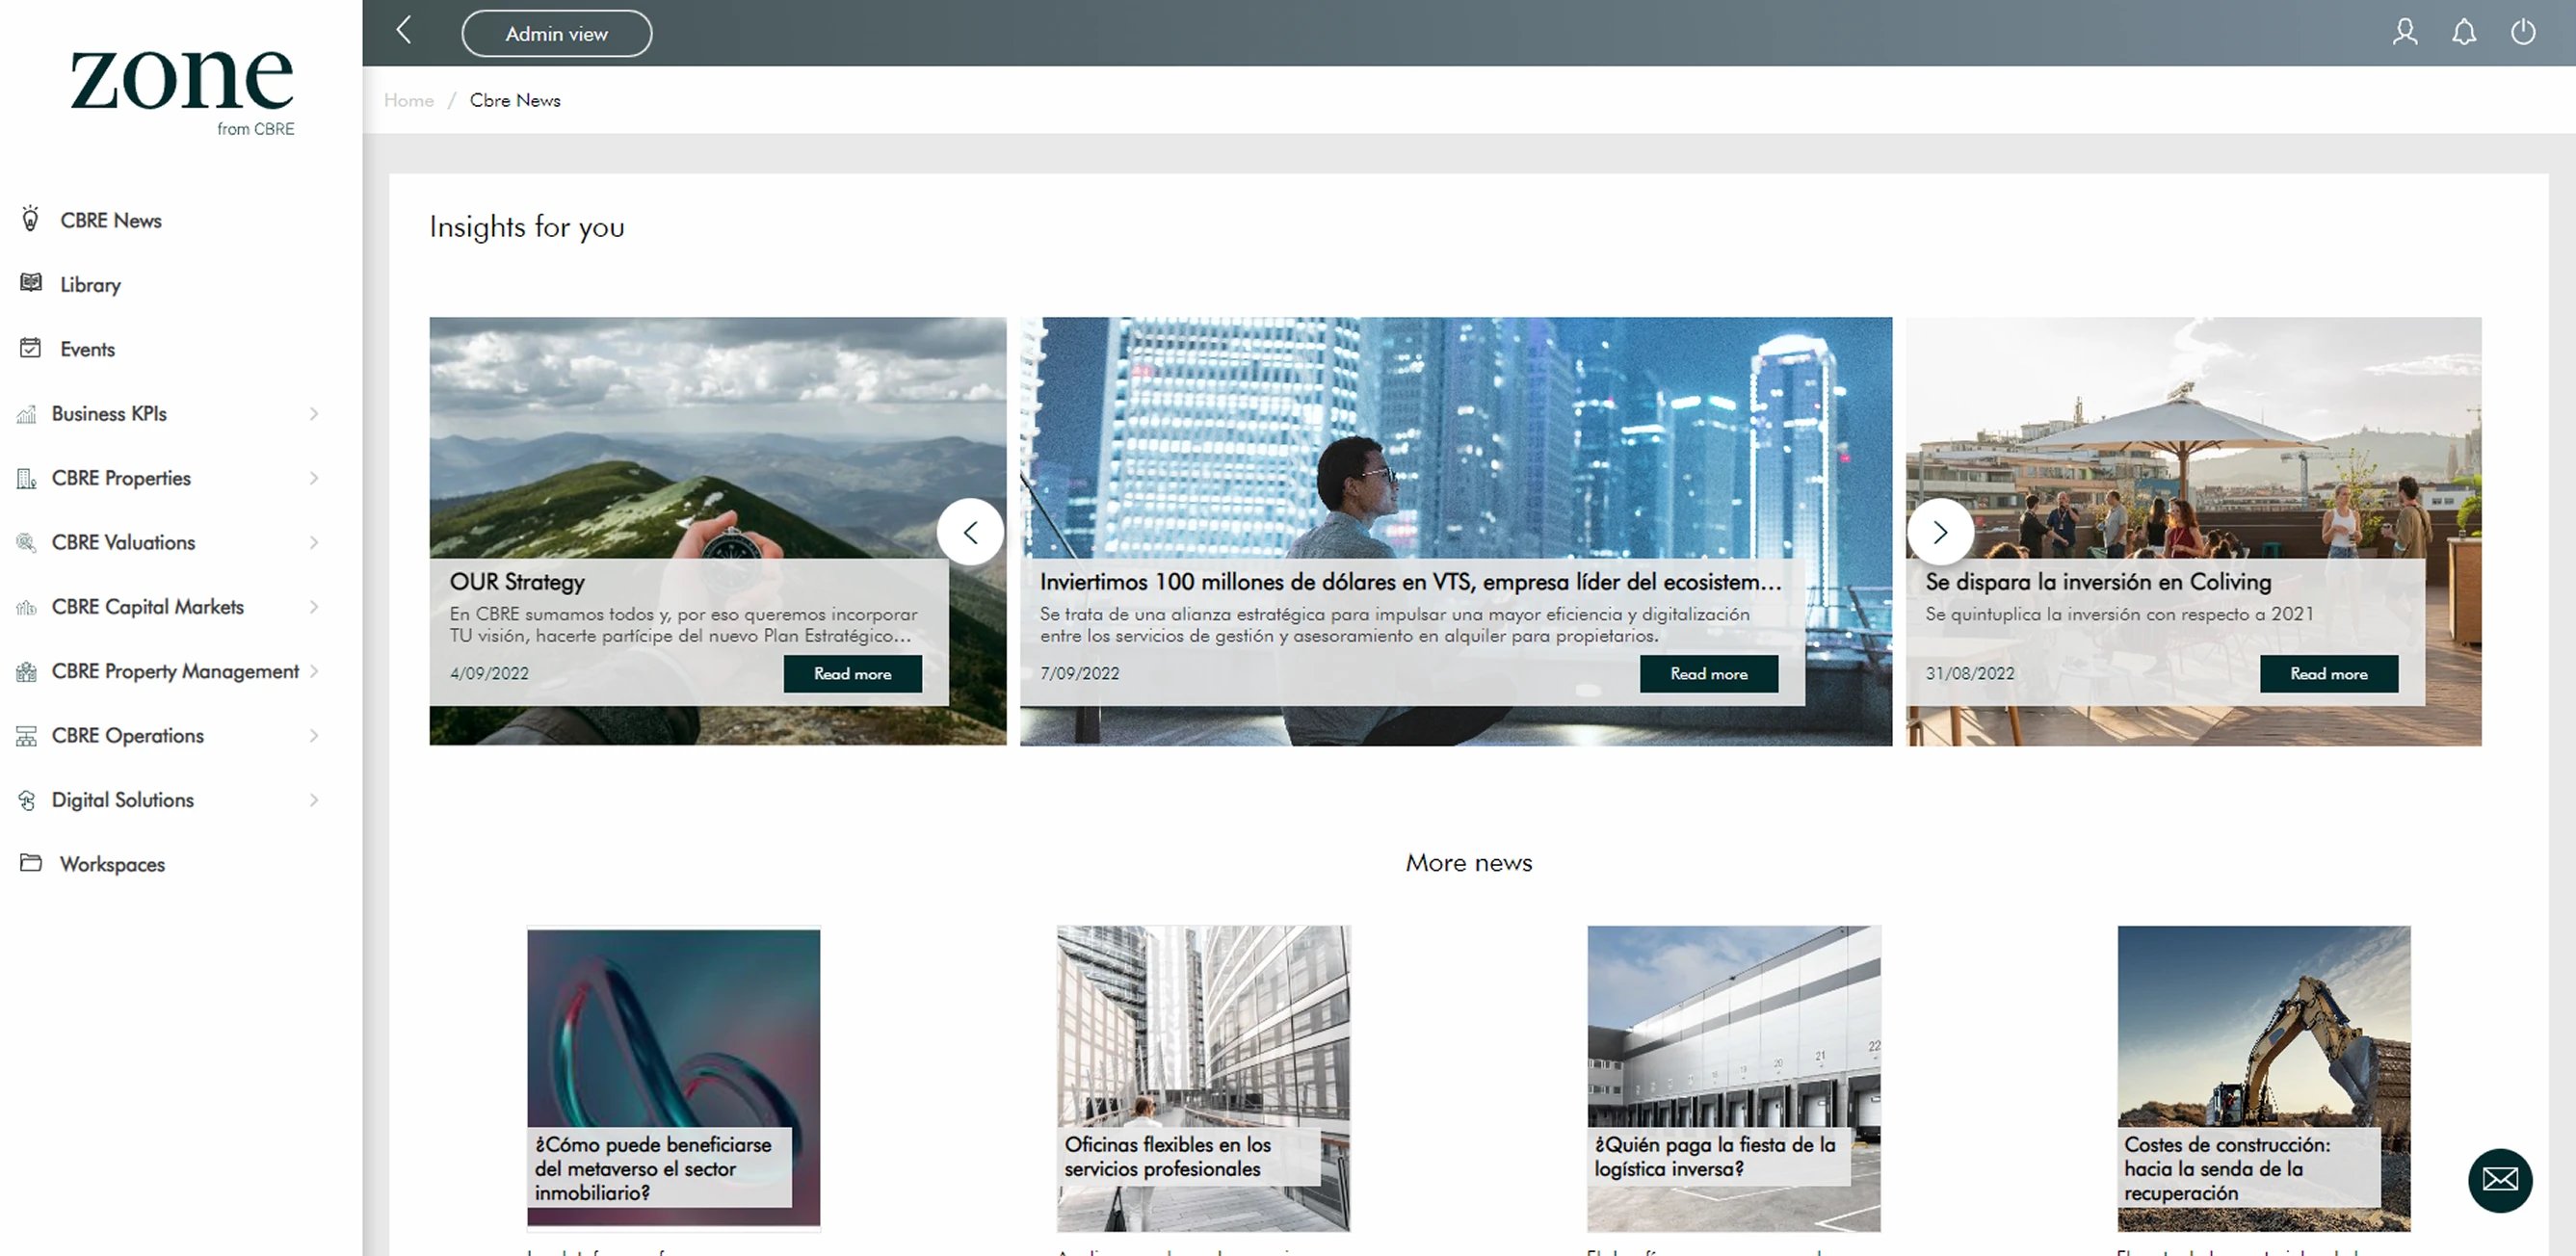Open Workspaces menu item
Image resolution: width=2576 pixels, height=1256 pixels.
pyautogui.click(x=112, y=864)
